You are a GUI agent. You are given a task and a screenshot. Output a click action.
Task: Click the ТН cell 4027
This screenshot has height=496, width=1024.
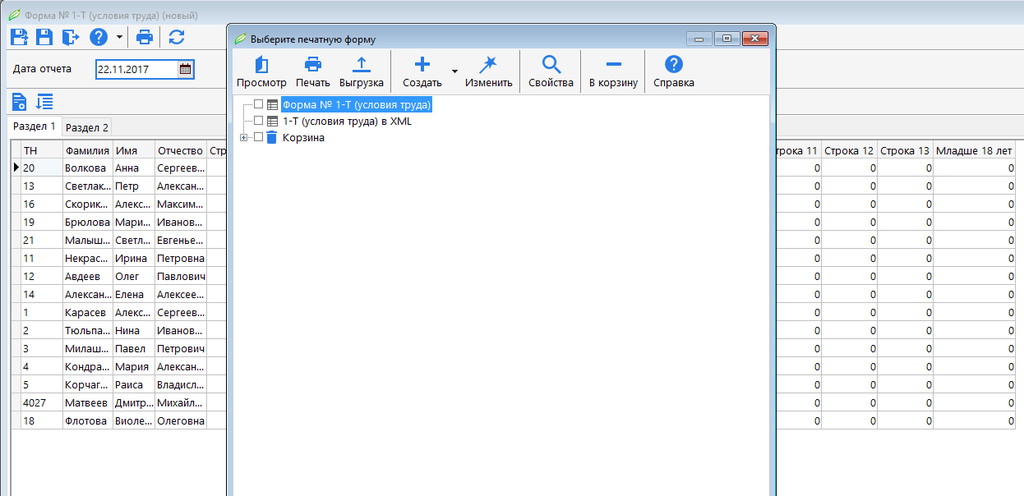click(42, 403)
